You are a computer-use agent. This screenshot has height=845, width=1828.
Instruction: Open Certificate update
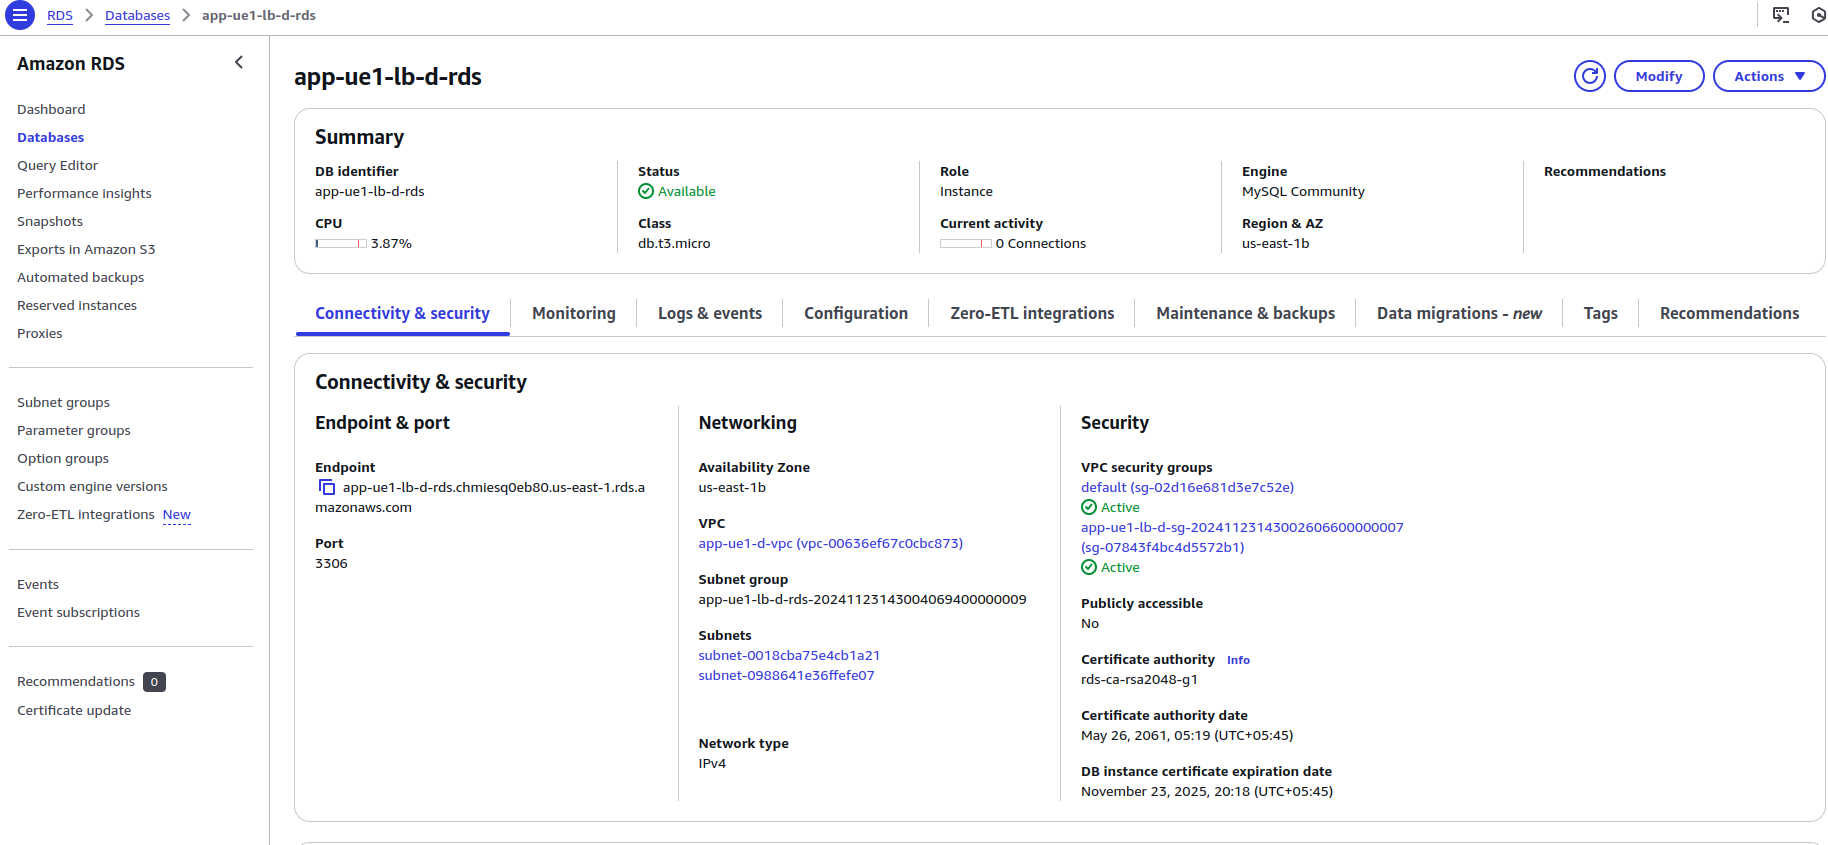click(74, 710)
